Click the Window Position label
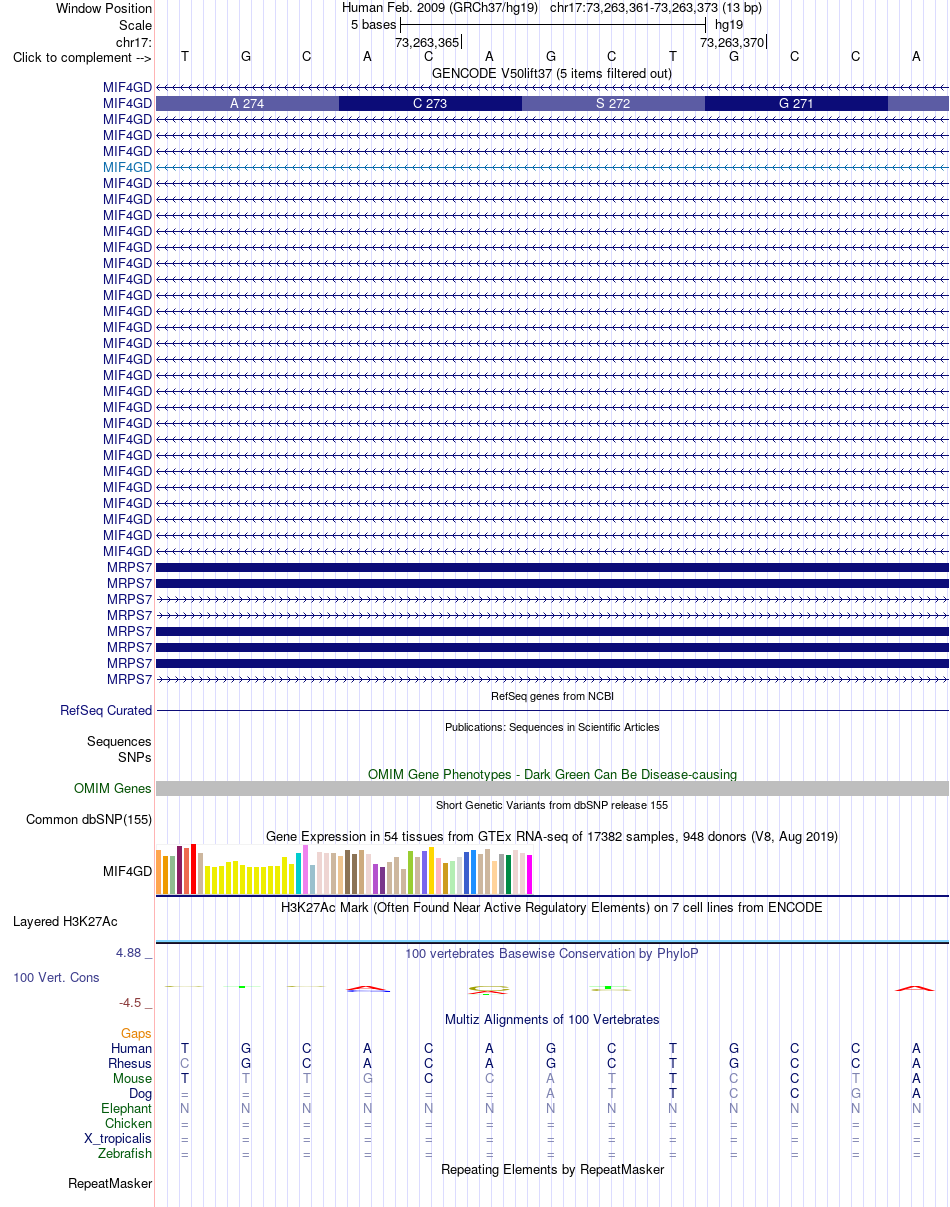The width and height of the screenshot is (950, 1207). pyautogui.click(x=104, y=8)
